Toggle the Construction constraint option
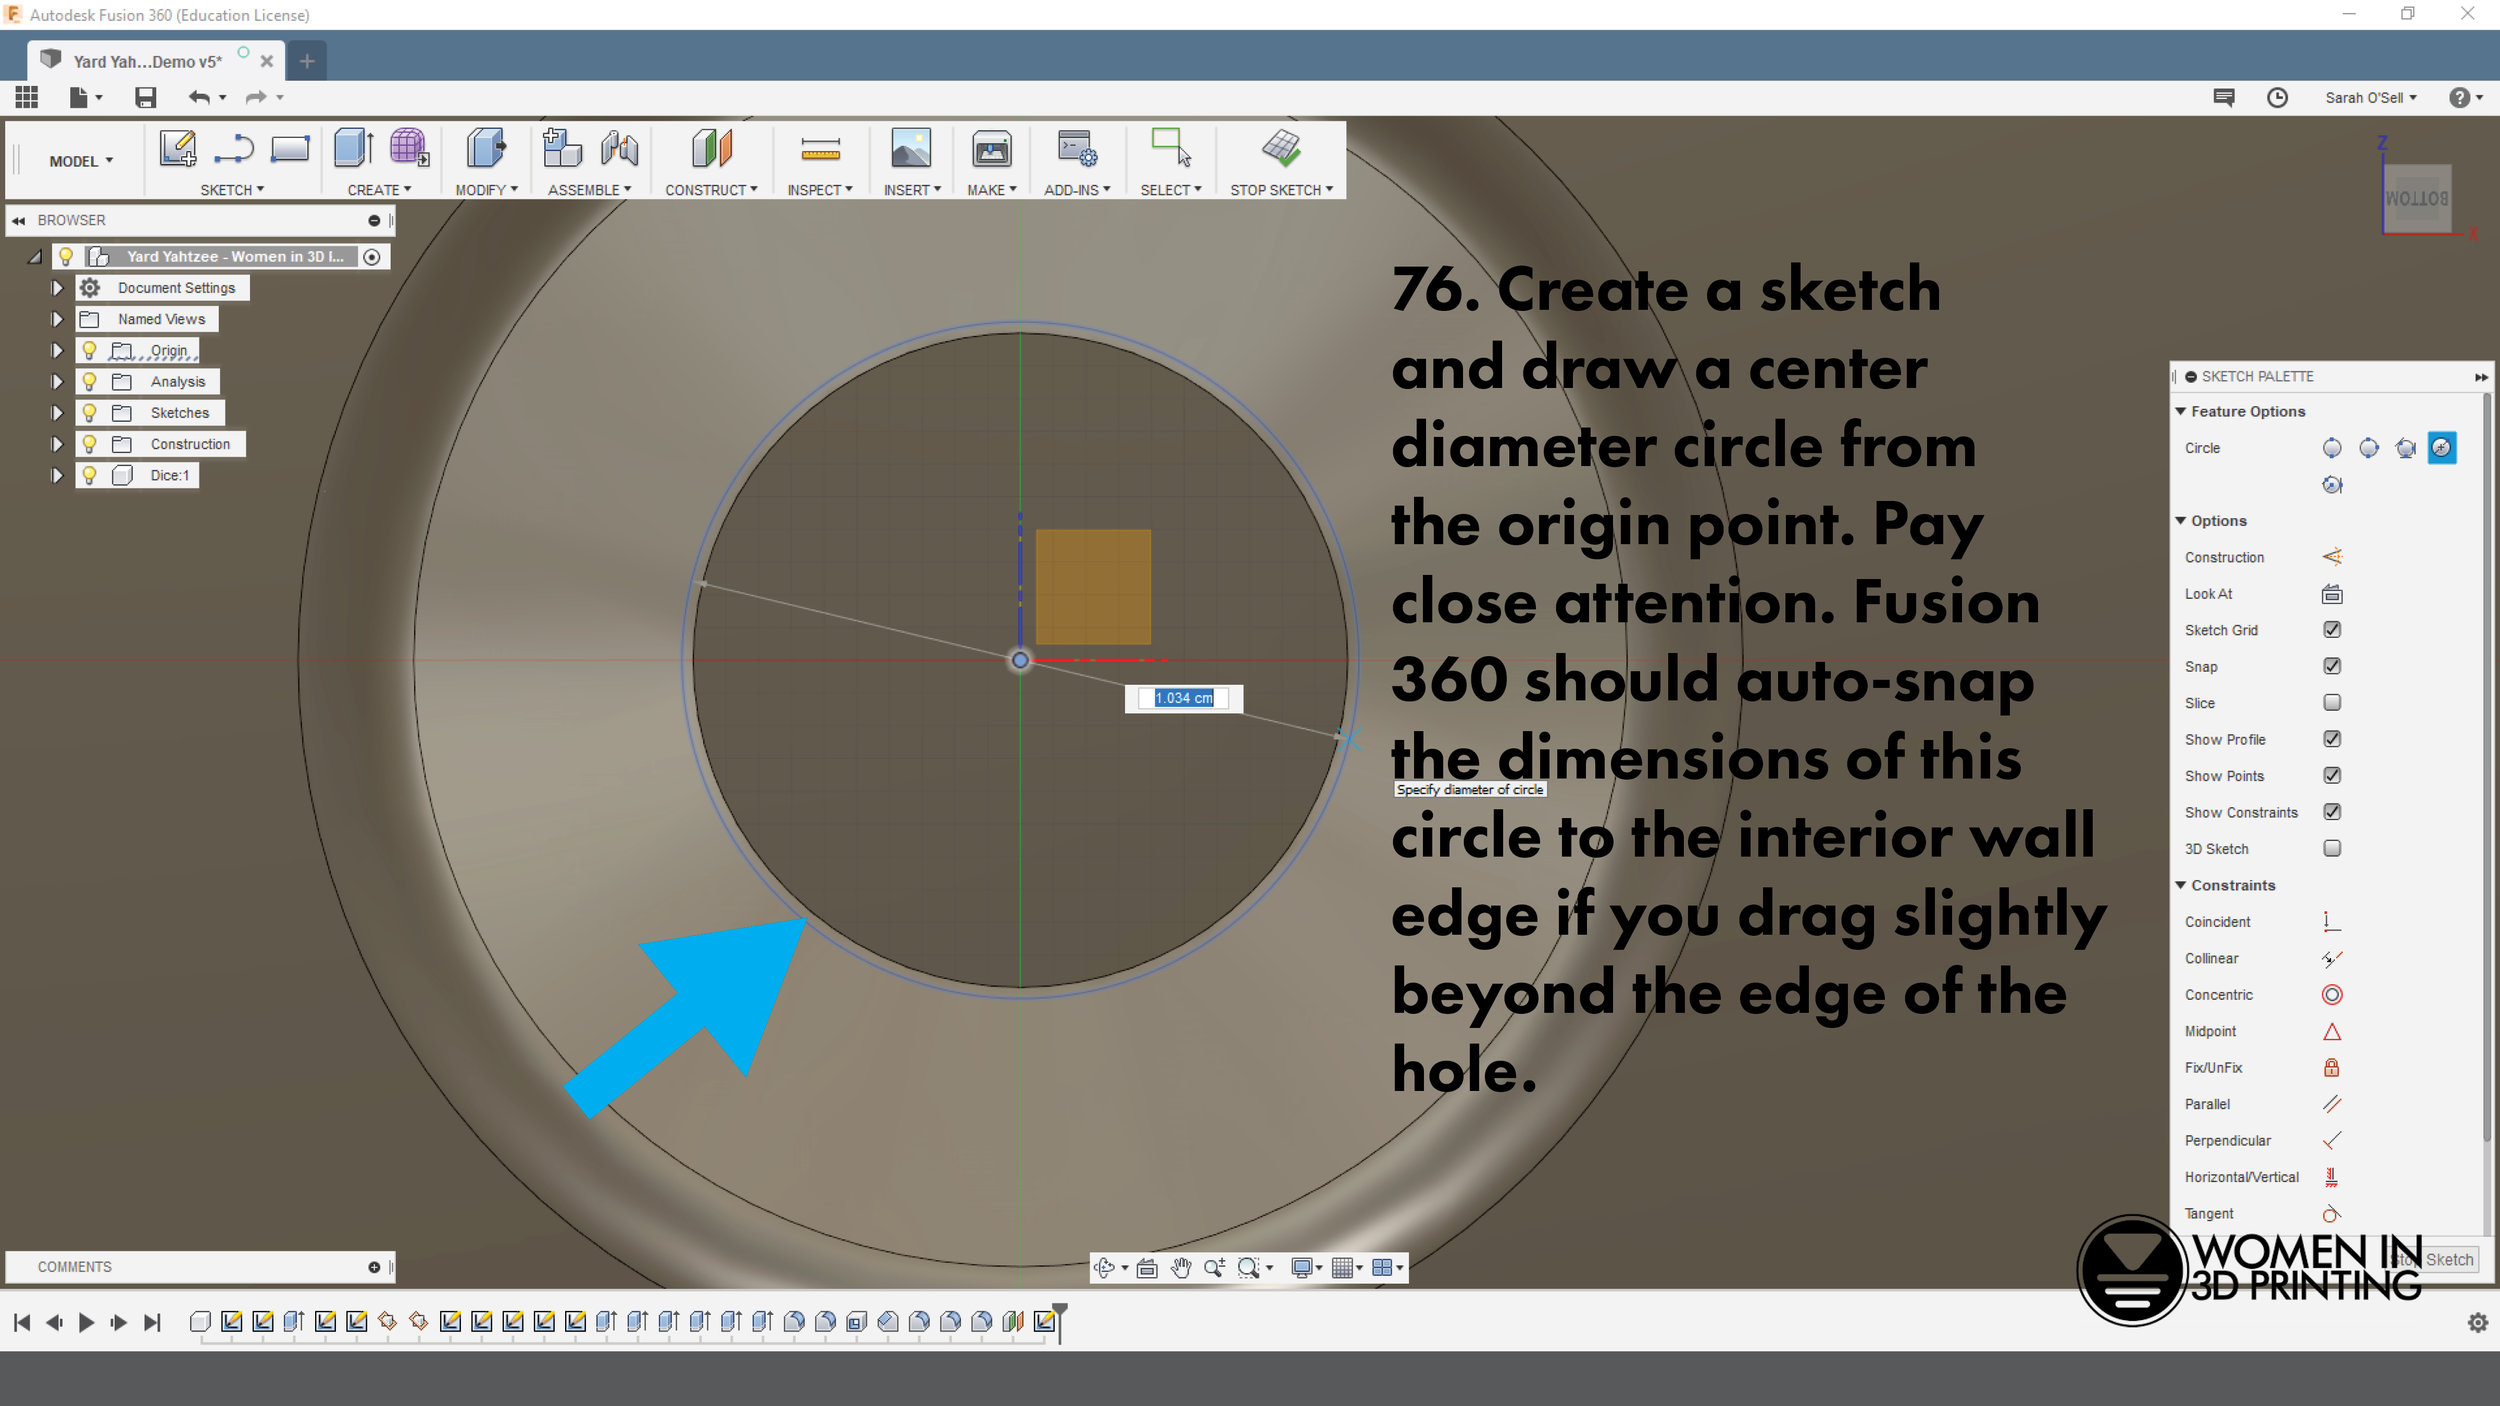Viewport: 2500px width, 1406px height. pyautogui.click(x=2332, y=555)
